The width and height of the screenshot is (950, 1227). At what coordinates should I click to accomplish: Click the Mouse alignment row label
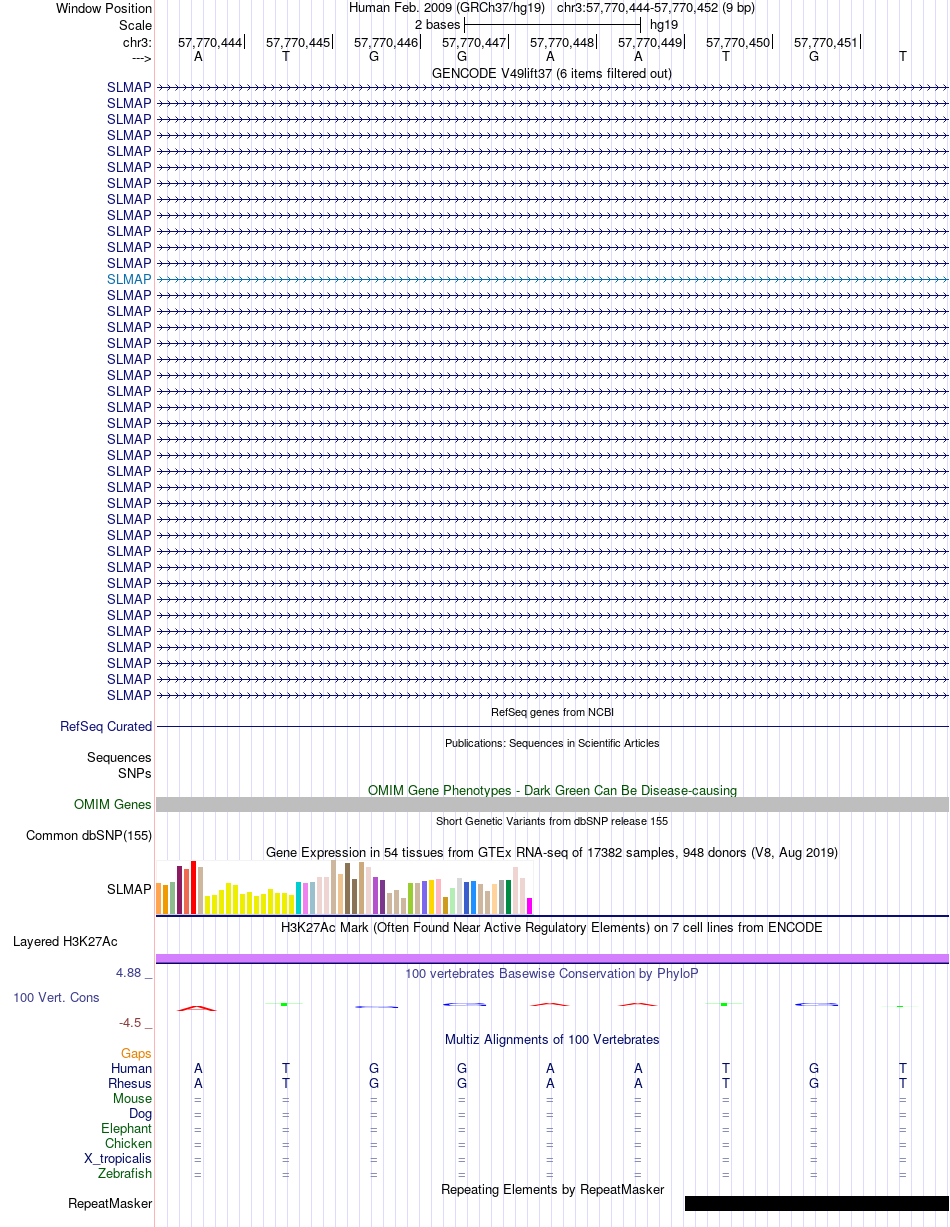(x=132, y=1098)
